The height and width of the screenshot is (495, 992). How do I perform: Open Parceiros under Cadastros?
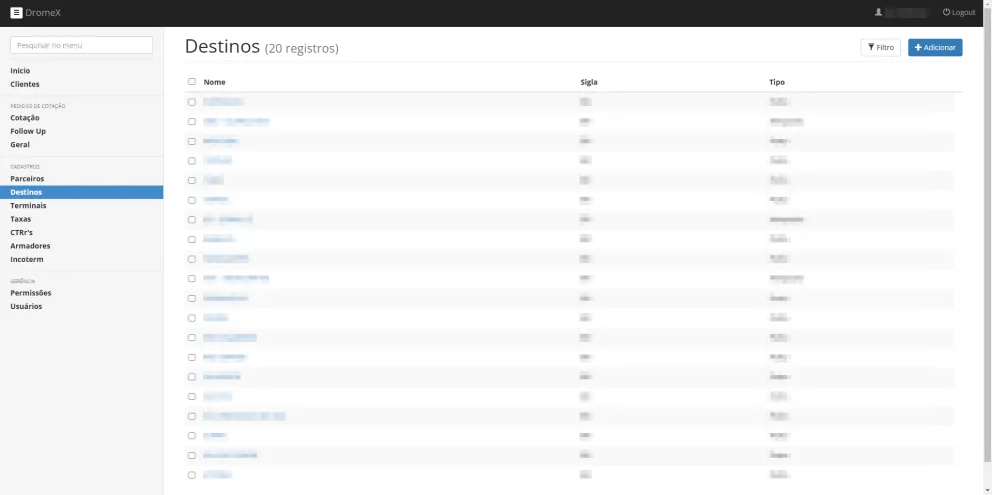[x=27, y=178]
